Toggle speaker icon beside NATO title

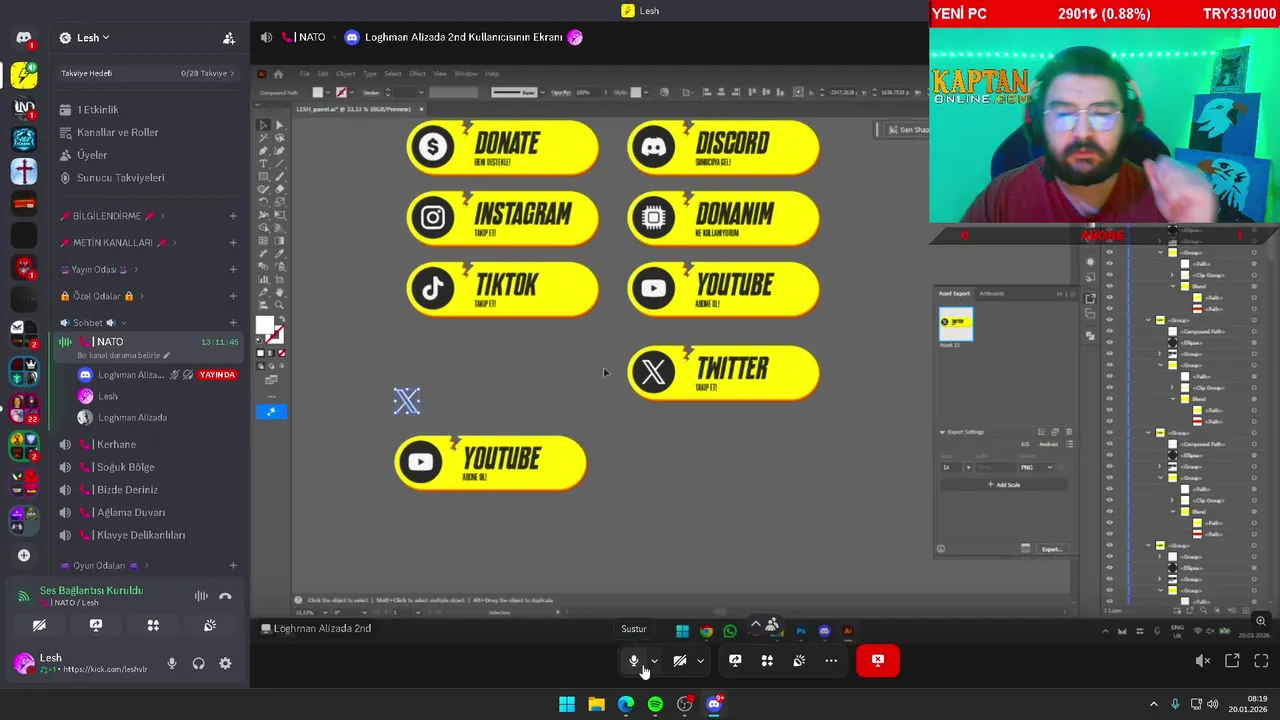pos(266,37)
